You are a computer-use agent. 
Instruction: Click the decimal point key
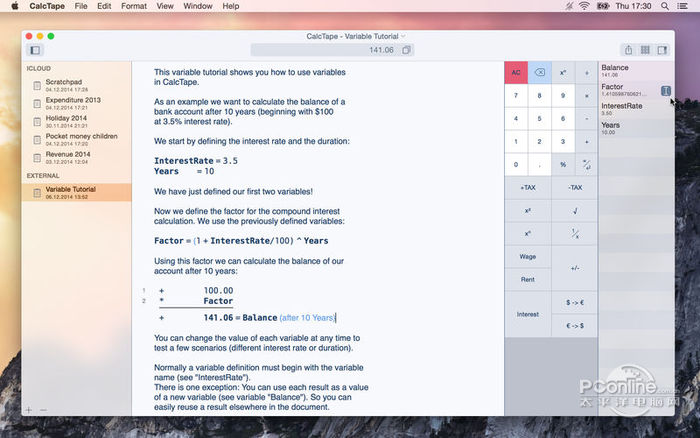point(539,165)
